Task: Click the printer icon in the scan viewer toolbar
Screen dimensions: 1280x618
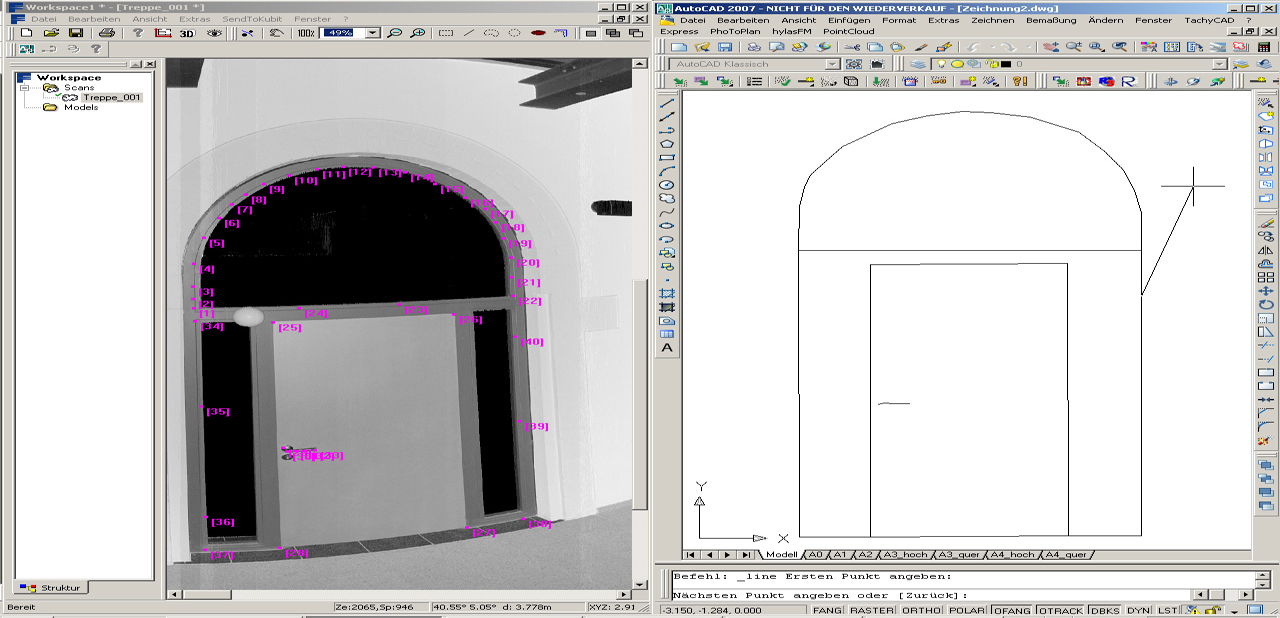Action: 107,33
